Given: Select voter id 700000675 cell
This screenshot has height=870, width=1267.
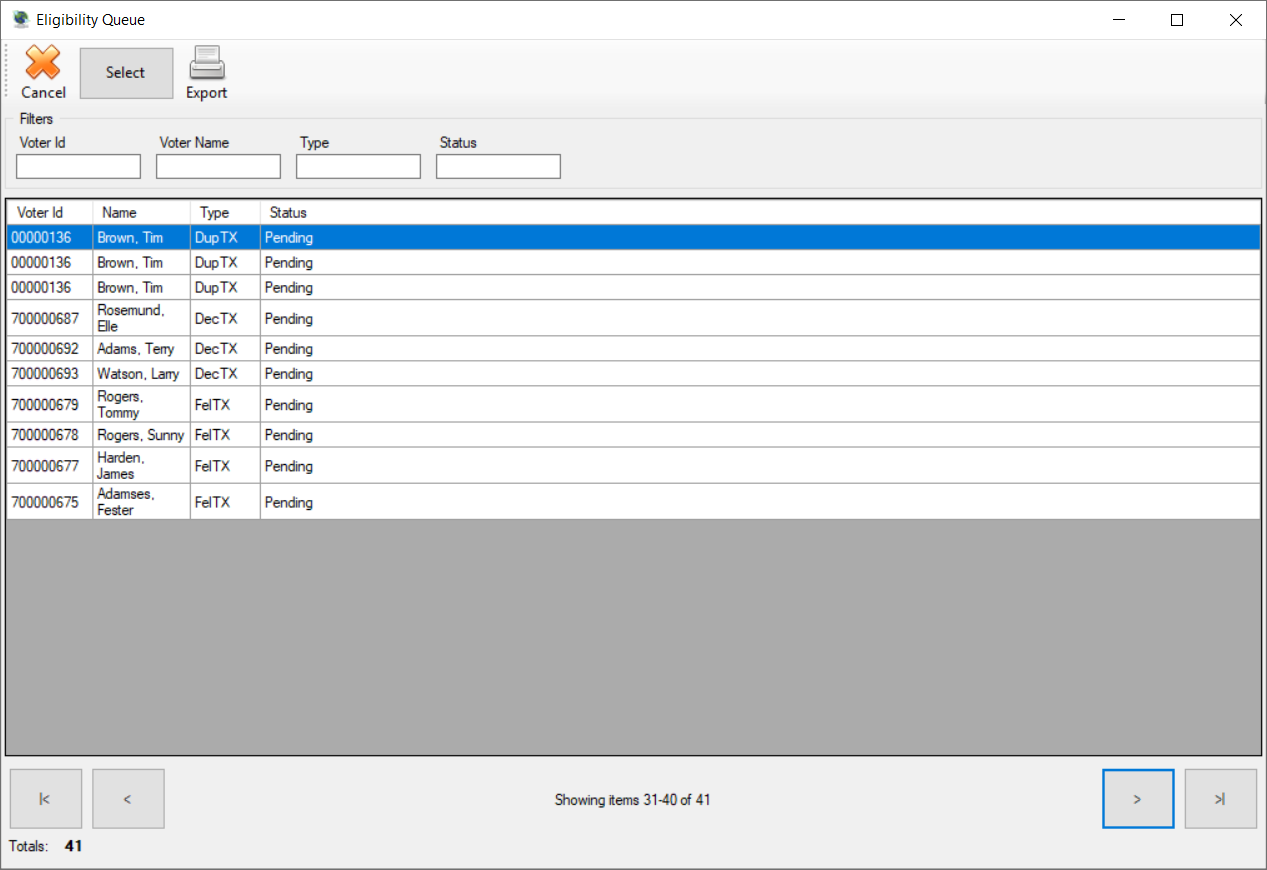Looking at the screenshot, I should pos(50,502).
